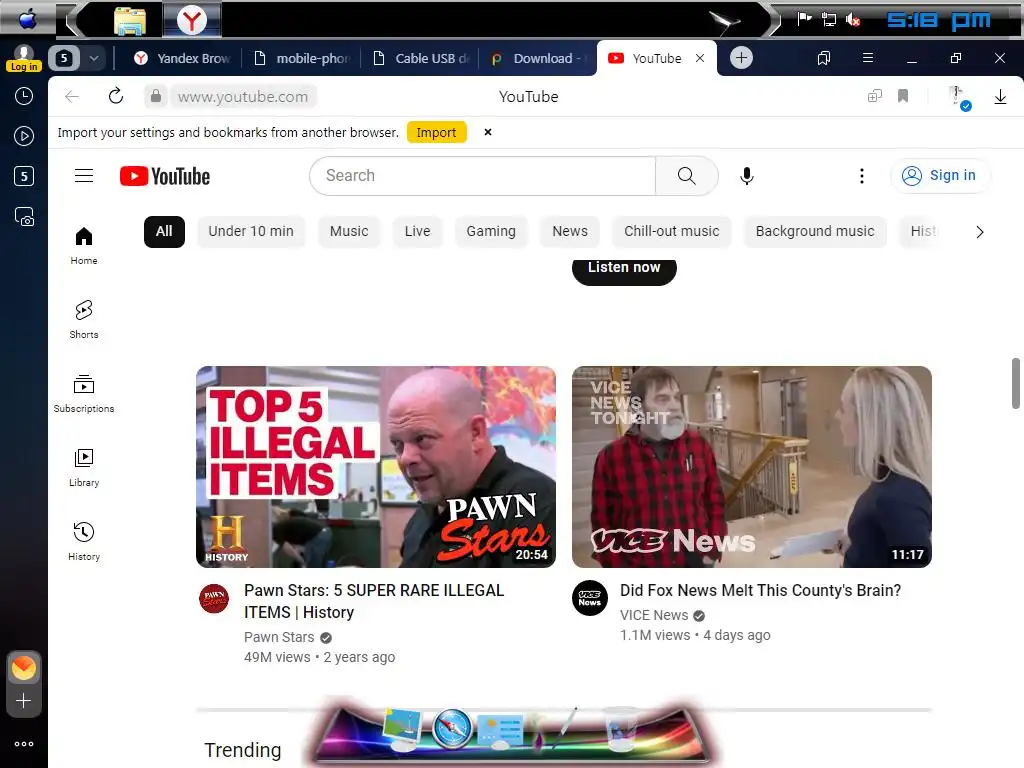Screen dimensions: 1024x768
Task: Open the File Explorer folder icon in taskbar
Action: [x=130, y=21]
